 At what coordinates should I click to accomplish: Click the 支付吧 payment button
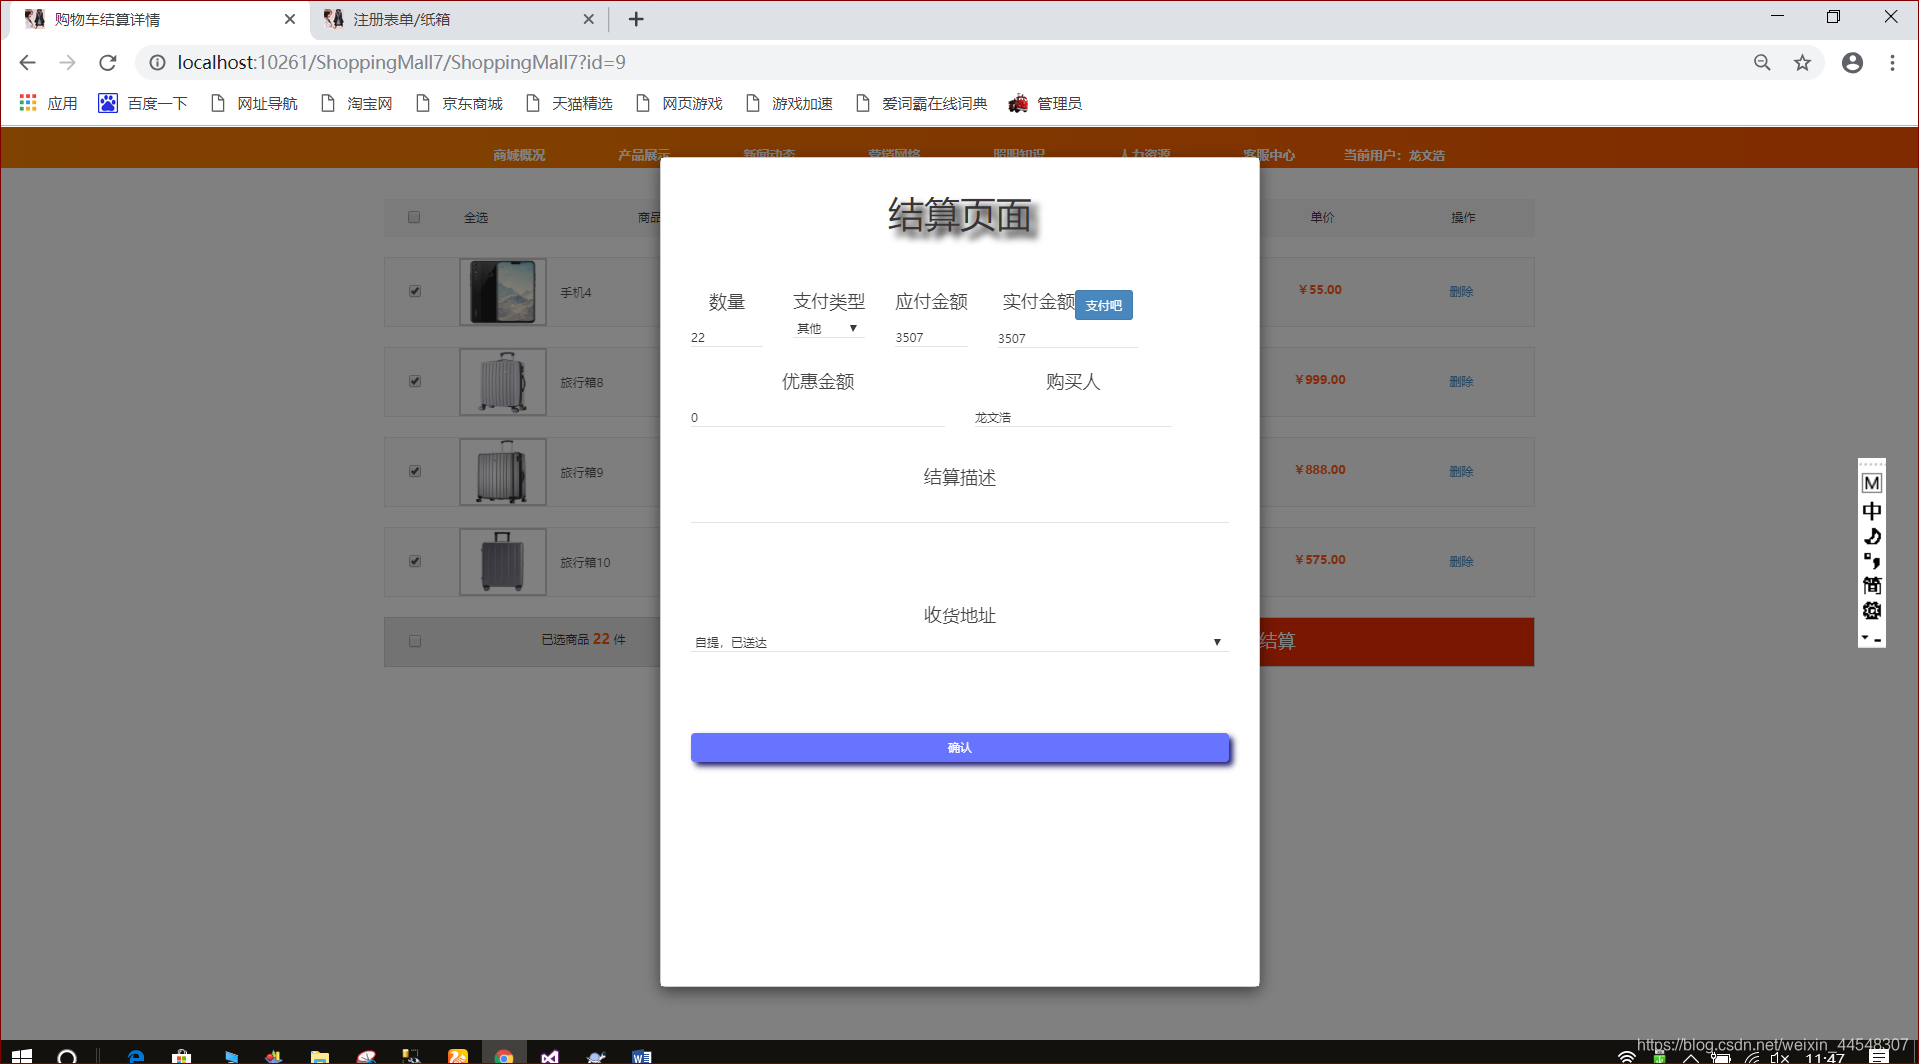coord(1103,305)
